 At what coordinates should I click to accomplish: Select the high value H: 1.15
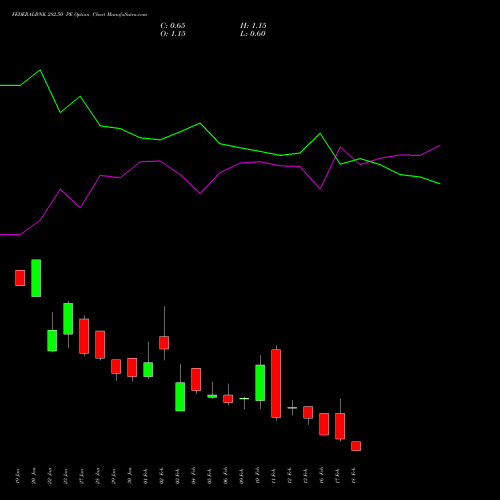coord(253,25)
